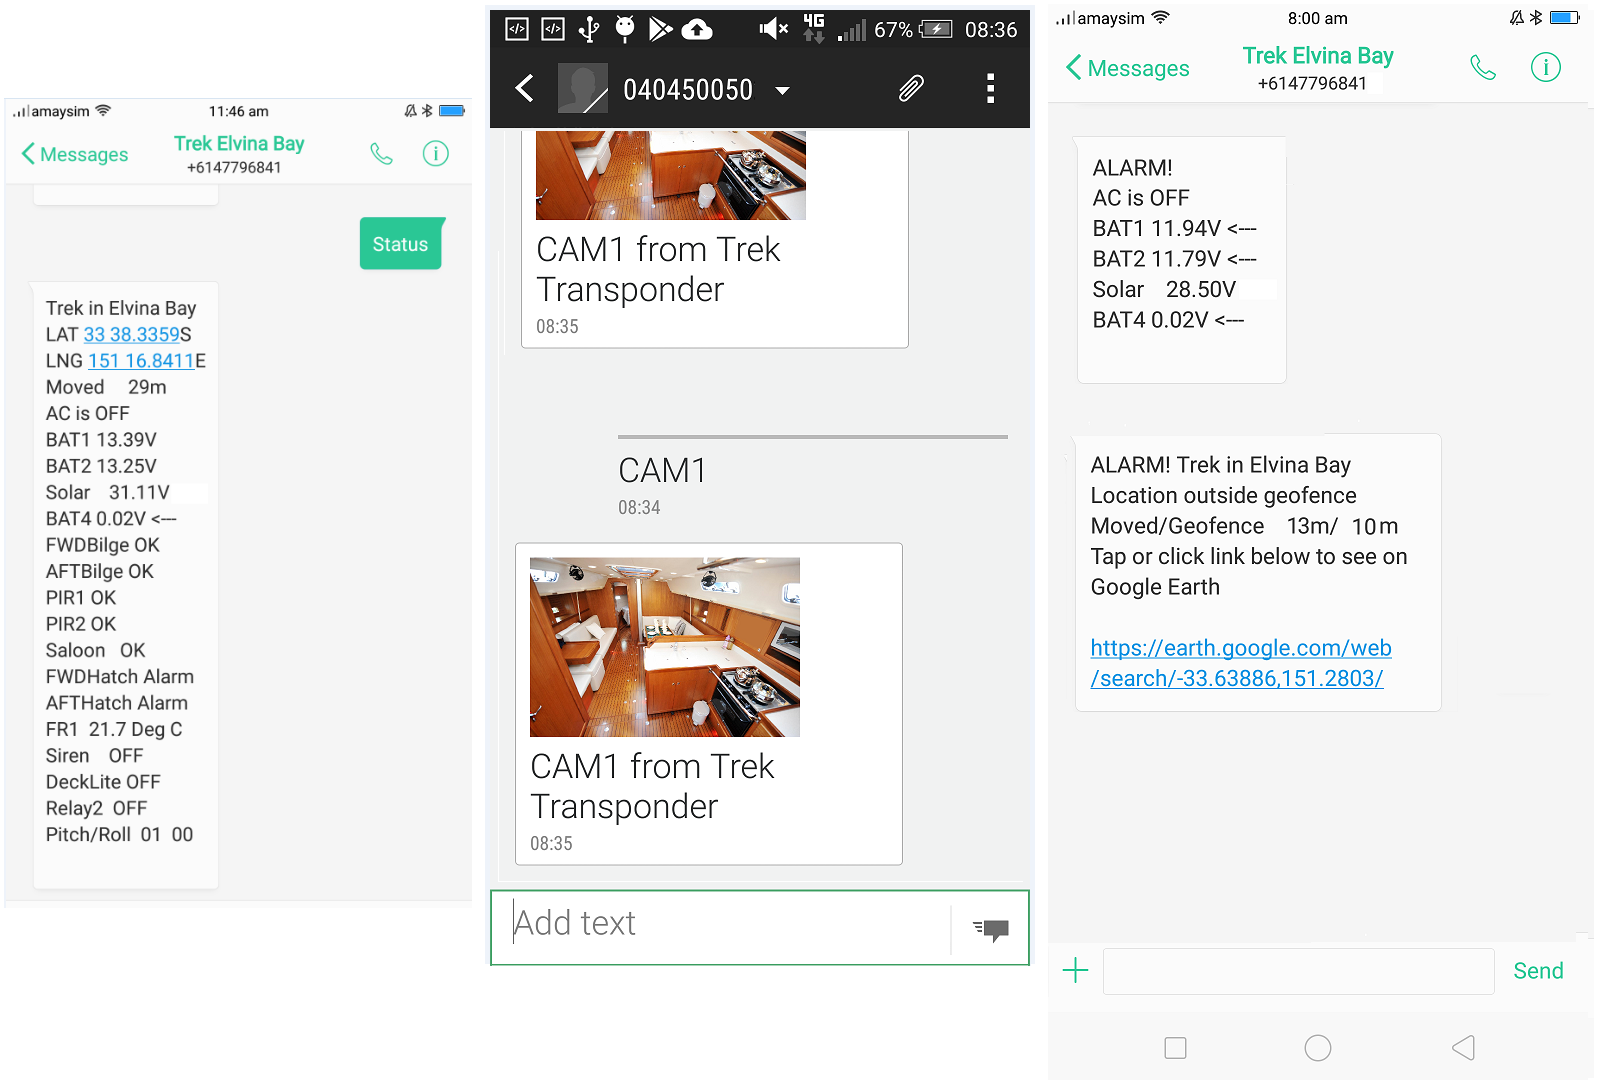
Task: Tap the phone call icon in left screen
Action: (x=381, y=154)
